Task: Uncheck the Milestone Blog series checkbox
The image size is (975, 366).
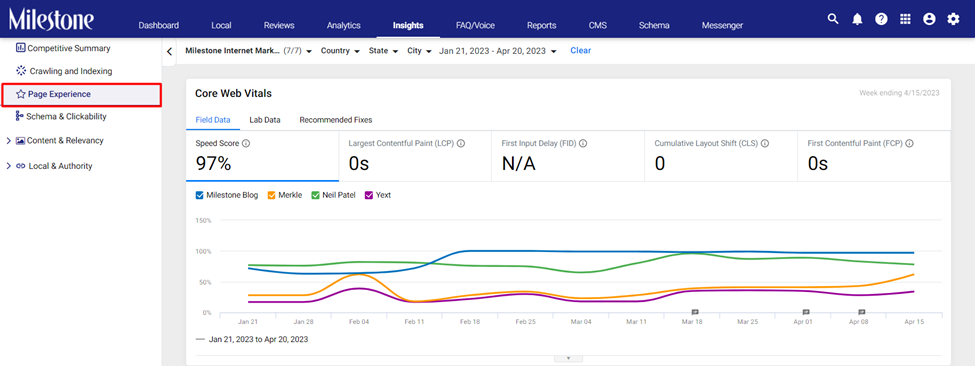Action: coord(200,195)
